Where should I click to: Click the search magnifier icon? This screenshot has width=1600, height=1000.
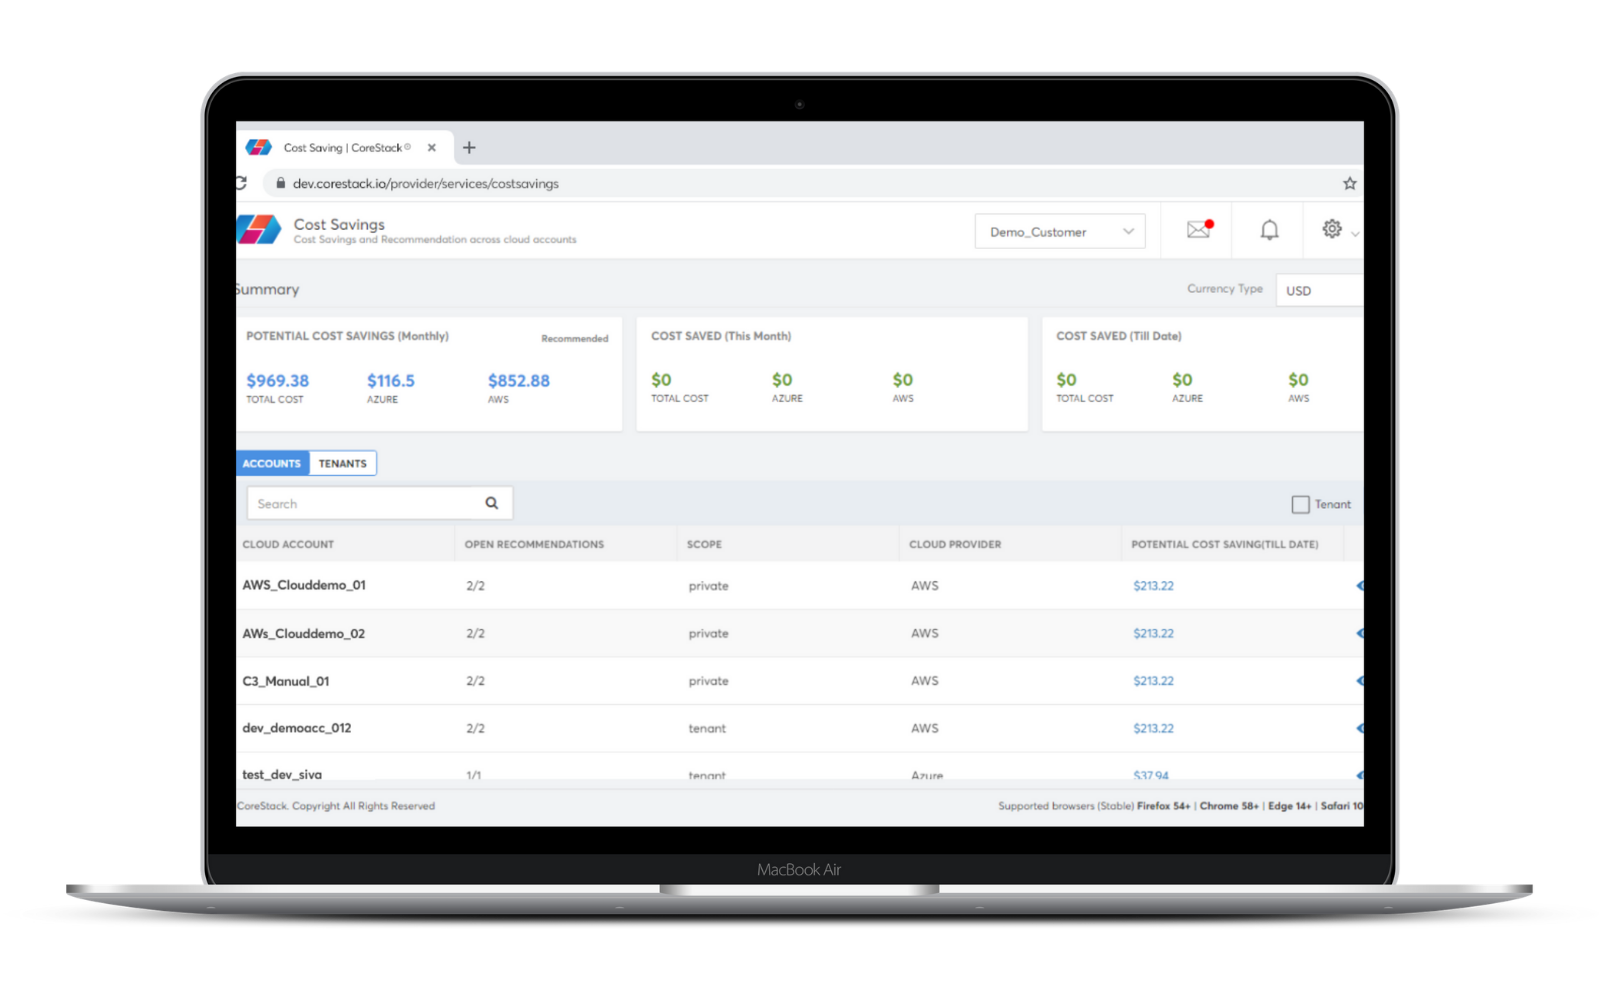point(492,503)
